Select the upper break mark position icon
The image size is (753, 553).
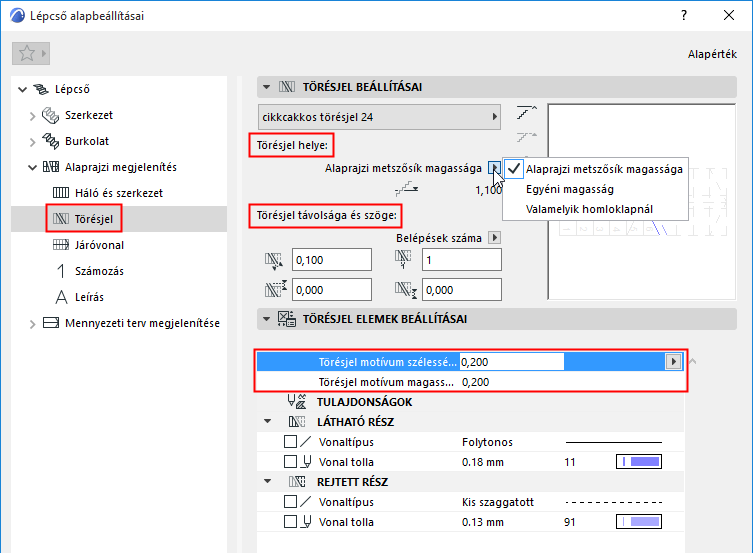526,113
